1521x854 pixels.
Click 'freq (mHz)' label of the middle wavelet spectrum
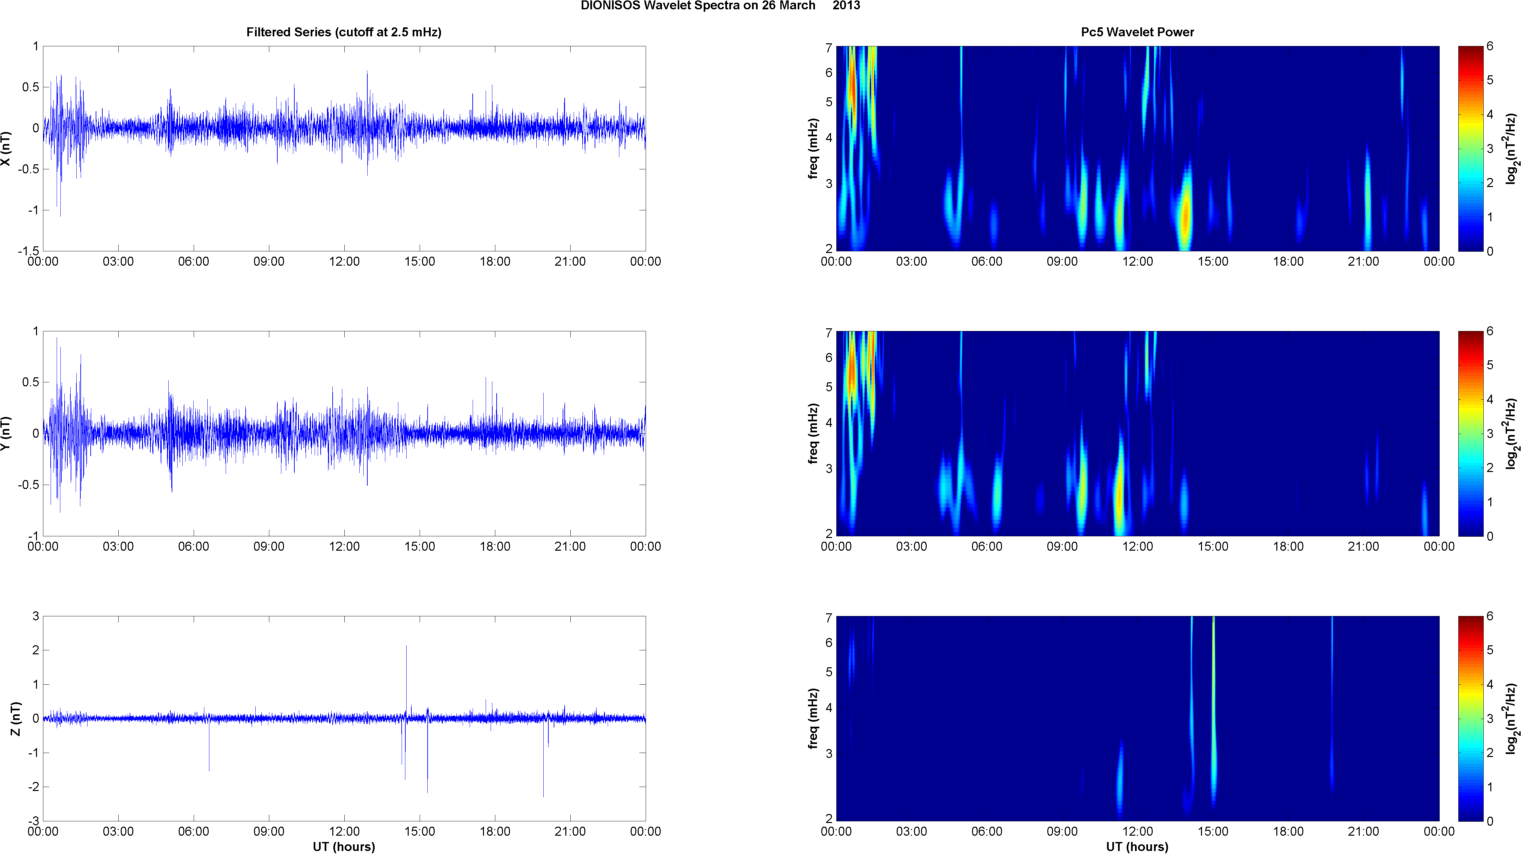click(x=814, y=433)
